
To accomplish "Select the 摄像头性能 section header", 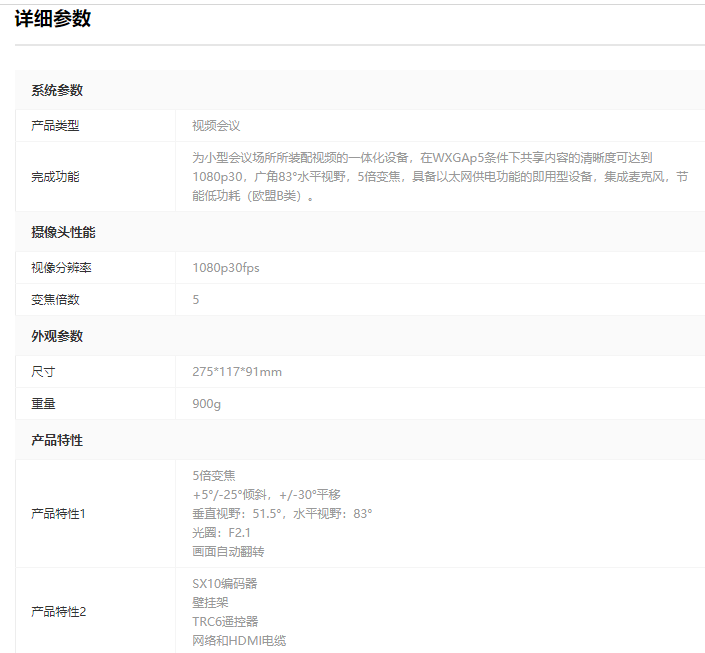I will pos(63,232).
